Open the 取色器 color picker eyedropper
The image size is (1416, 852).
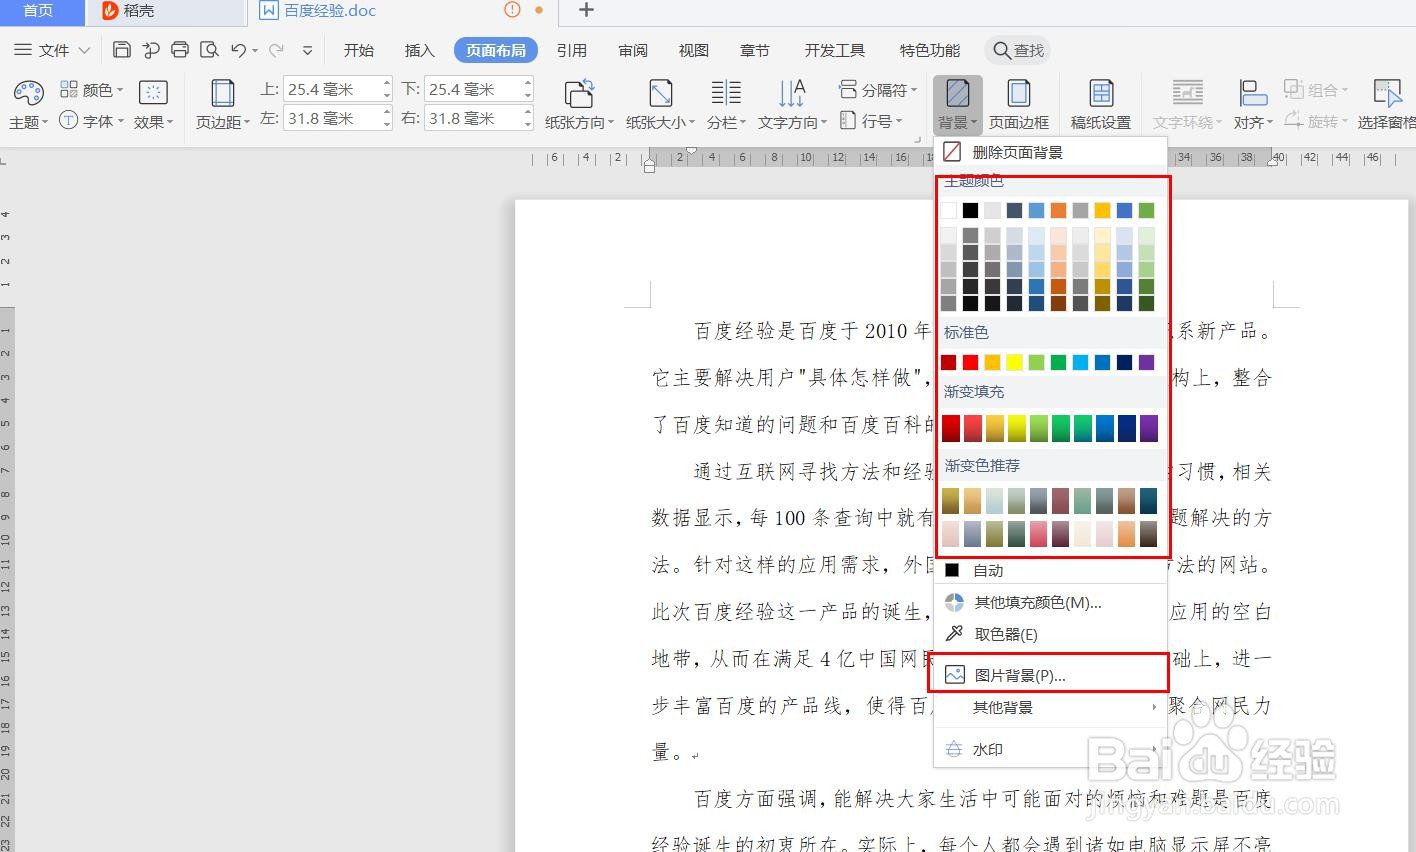click(1006, 633)
